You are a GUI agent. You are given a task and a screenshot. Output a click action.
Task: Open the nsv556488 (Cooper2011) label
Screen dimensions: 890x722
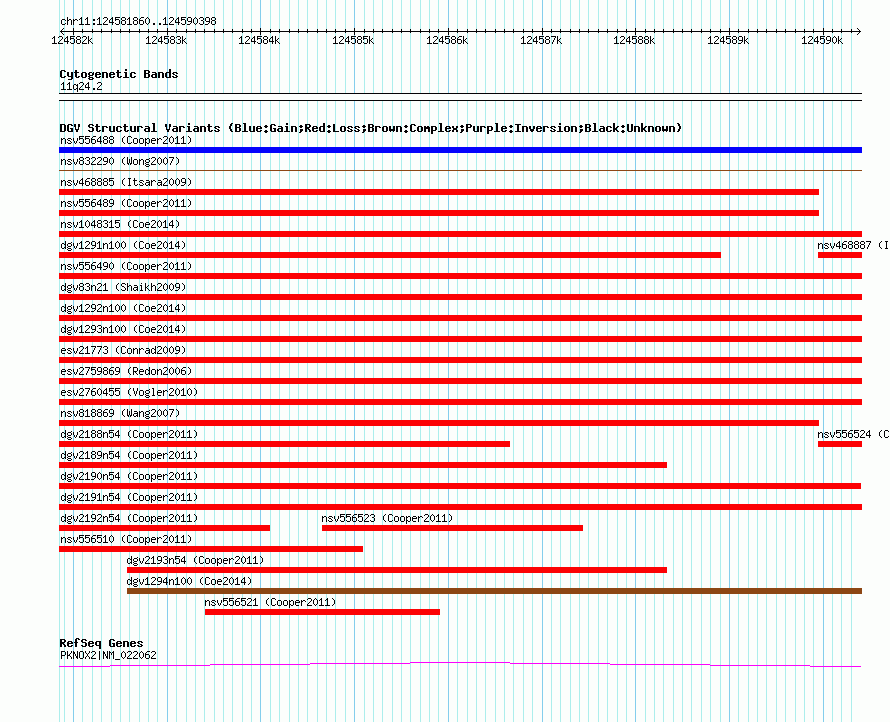[x=126, y=140]
